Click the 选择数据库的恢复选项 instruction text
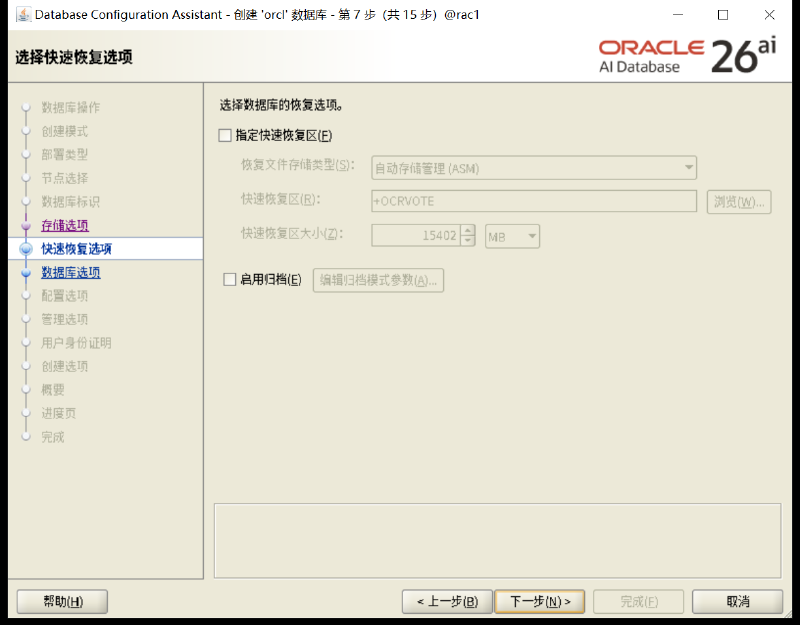The image size is (800, 625). click(x=281, y=106)
